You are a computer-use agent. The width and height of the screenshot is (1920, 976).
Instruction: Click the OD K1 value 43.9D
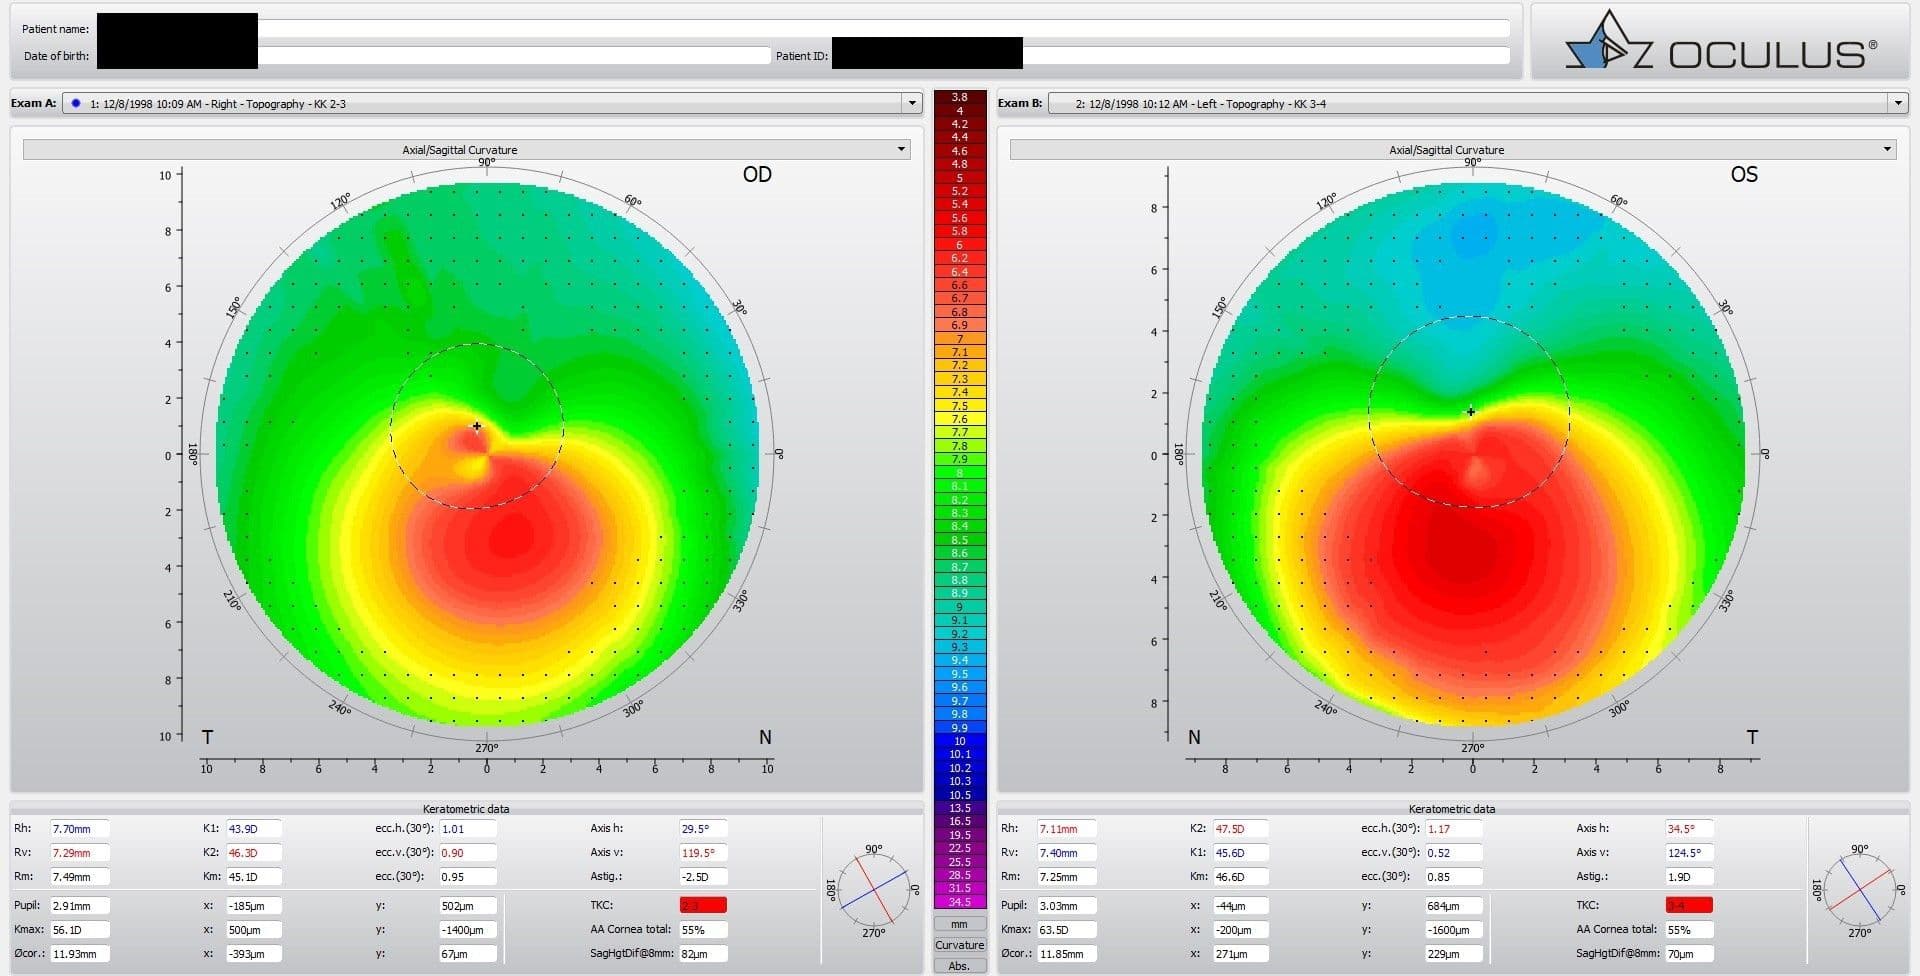[x=253, y=828]
